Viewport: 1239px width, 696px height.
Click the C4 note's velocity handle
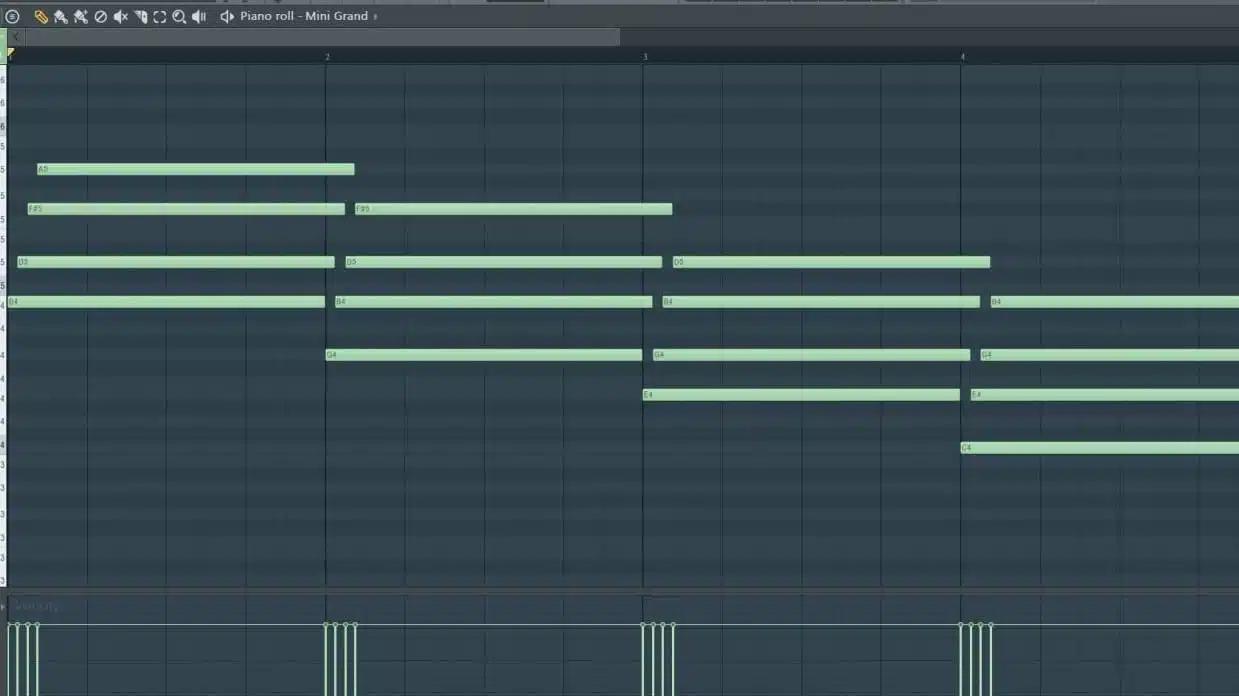pyautogui.click(x=961, y=626)
